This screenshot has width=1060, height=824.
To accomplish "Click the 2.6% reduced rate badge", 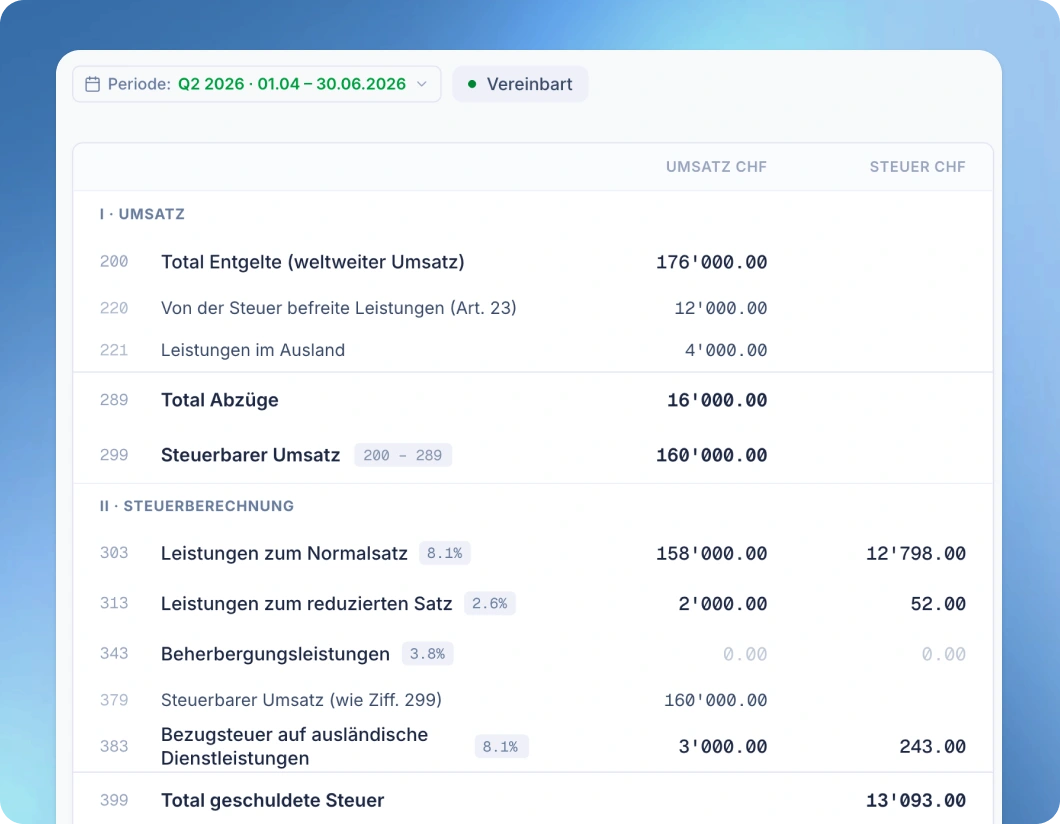I will pyautogui.click(x=489, y=603).
